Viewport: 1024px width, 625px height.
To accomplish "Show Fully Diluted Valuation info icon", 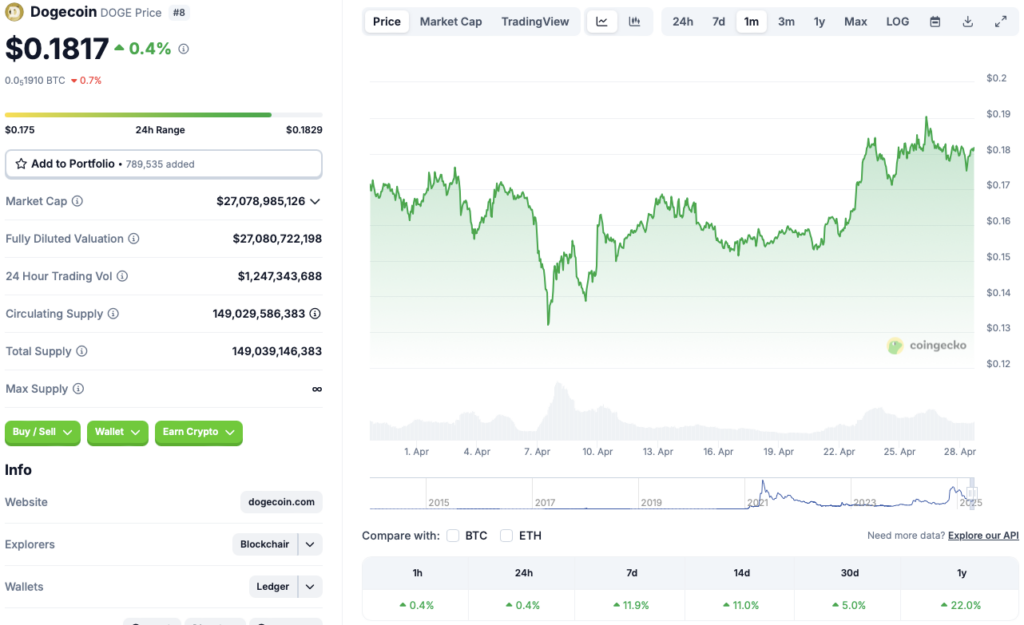I will click(134, 239).
